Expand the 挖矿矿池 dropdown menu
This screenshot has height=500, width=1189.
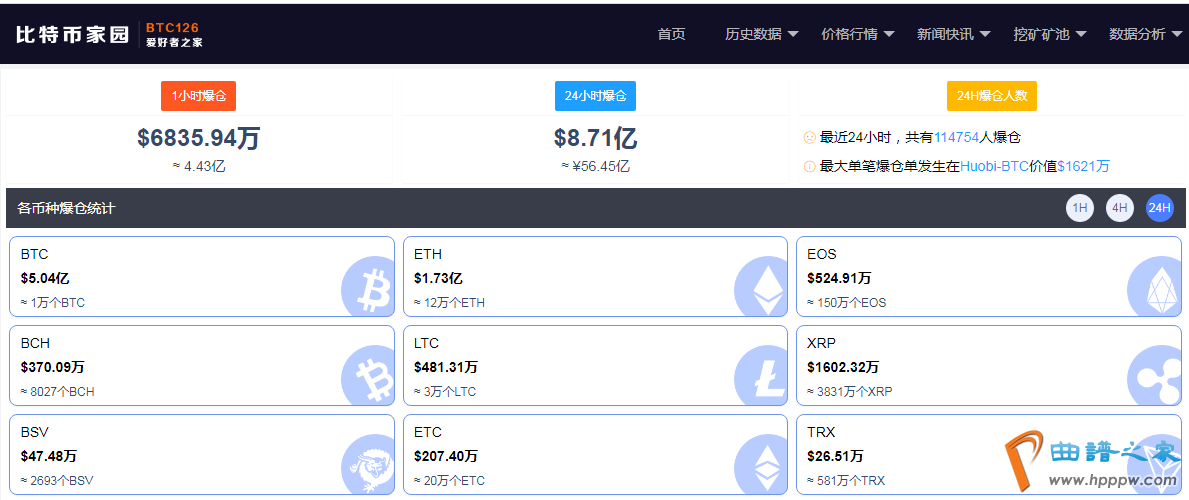click(x=1049, y=34)
